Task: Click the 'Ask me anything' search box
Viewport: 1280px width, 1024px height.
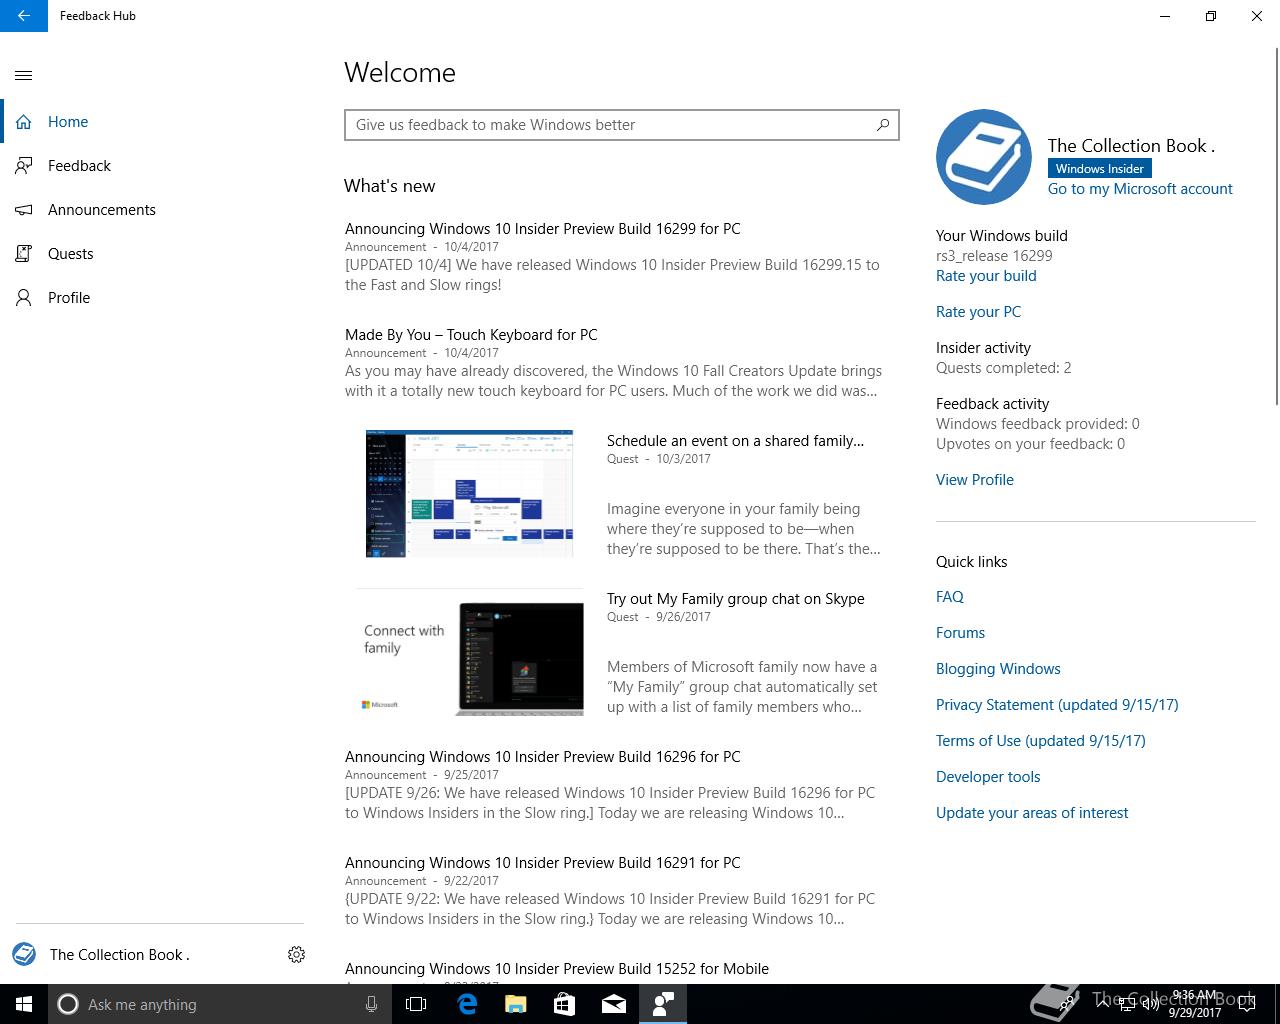Action: click(220, 1004)
